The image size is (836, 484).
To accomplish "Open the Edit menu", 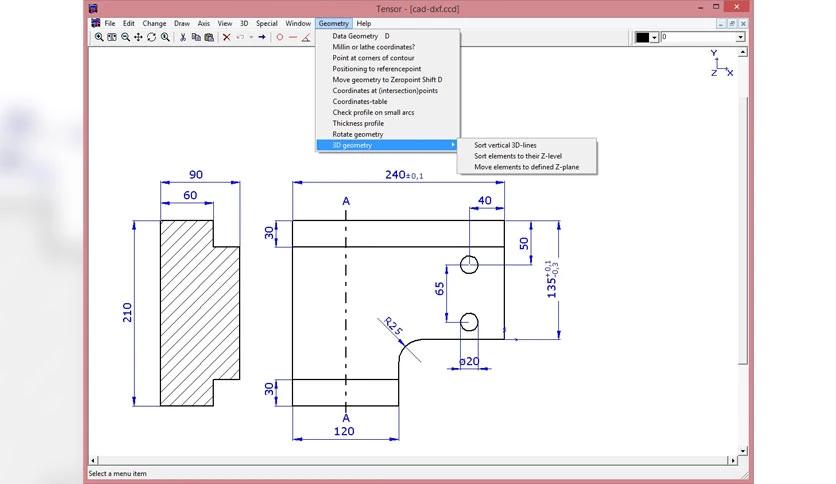I will [x=128, y=23].
